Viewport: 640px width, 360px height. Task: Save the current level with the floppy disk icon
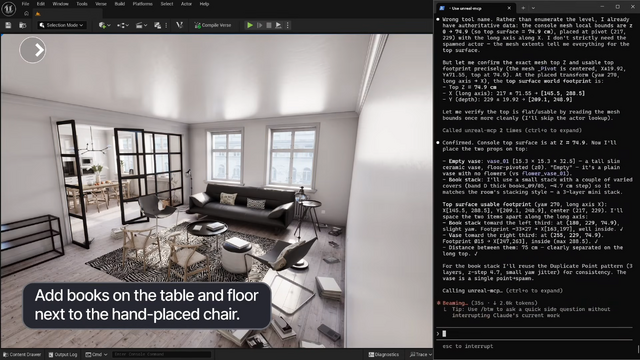(8, 25)
